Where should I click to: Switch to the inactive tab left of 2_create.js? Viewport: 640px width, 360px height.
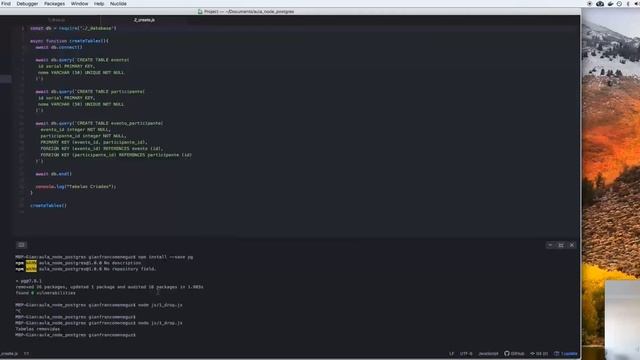(56, 20)
